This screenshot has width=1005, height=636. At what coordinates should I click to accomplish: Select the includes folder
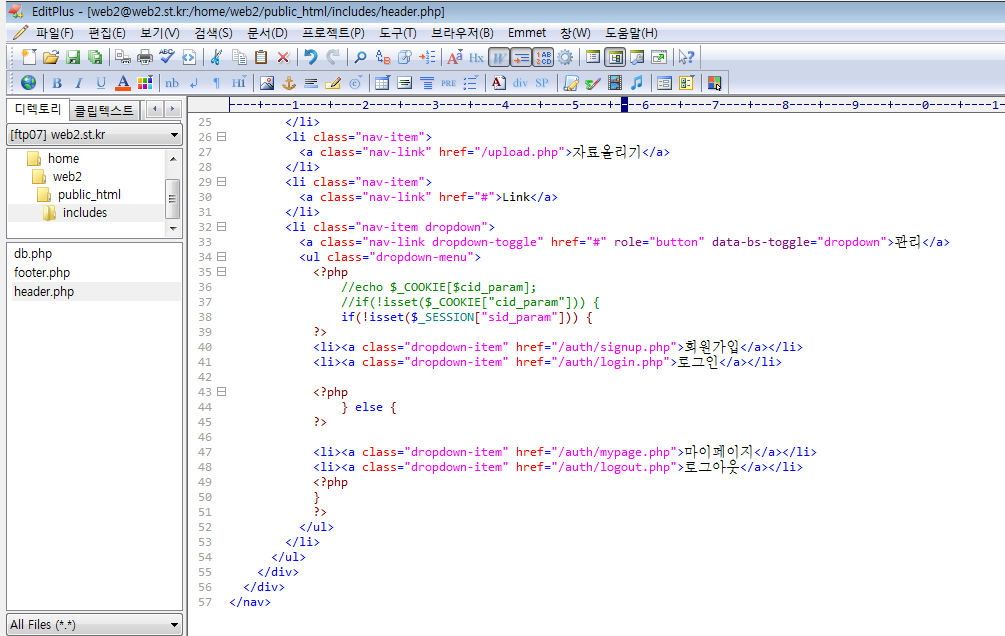tap(85, 212)
